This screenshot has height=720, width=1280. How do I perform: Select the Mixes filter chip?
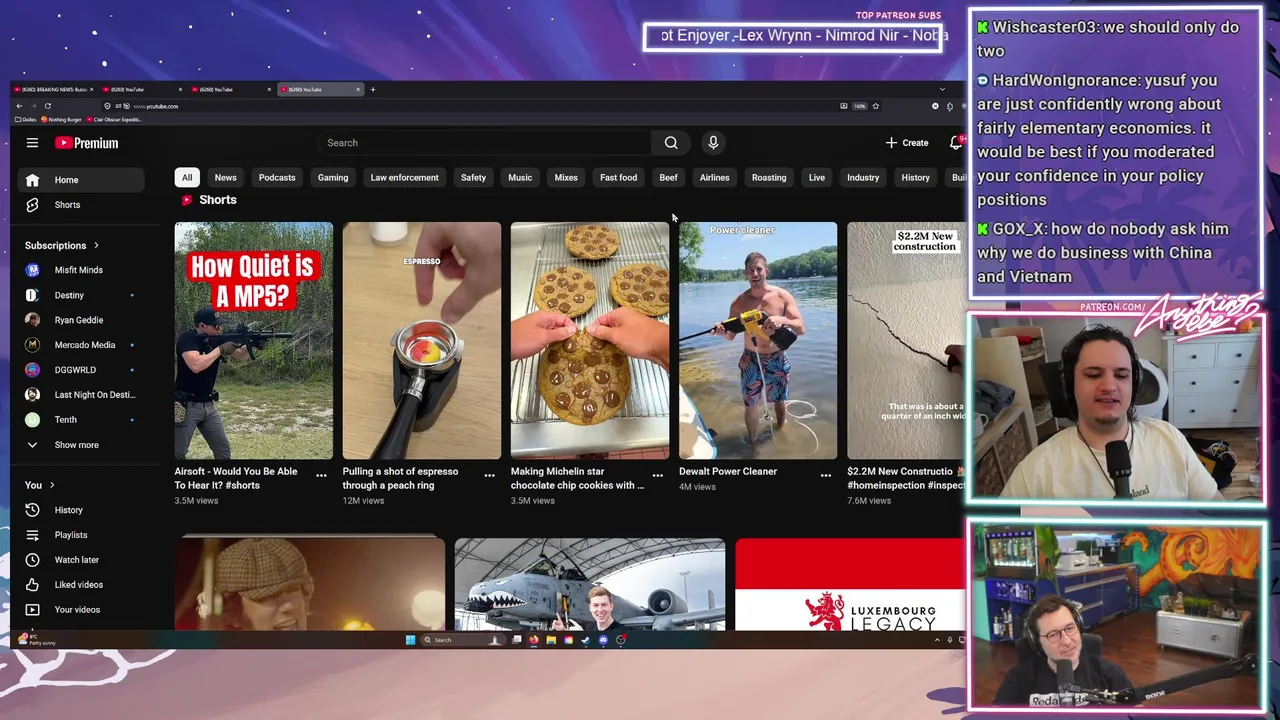click(x=566, y=177)
